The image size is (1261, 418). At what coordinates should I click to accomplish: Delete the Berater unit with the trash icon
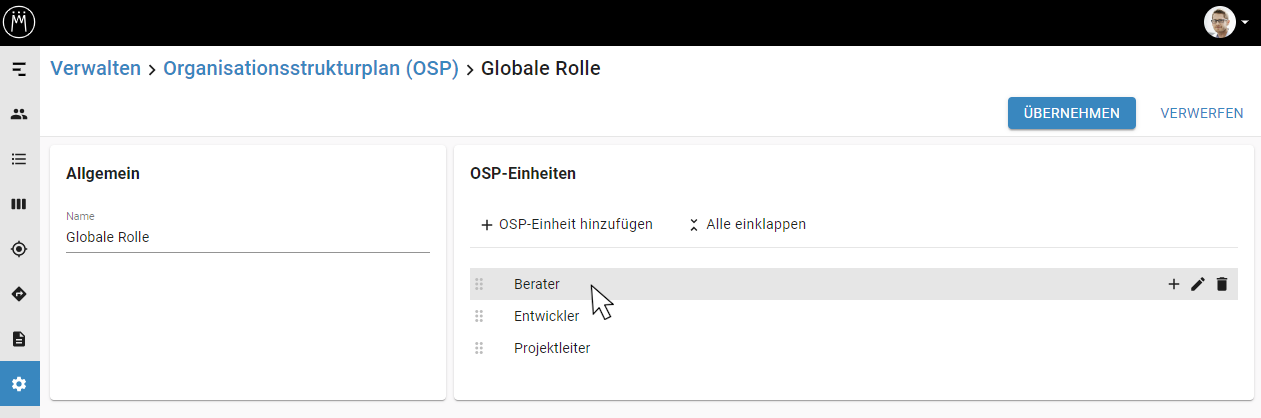1221,284
